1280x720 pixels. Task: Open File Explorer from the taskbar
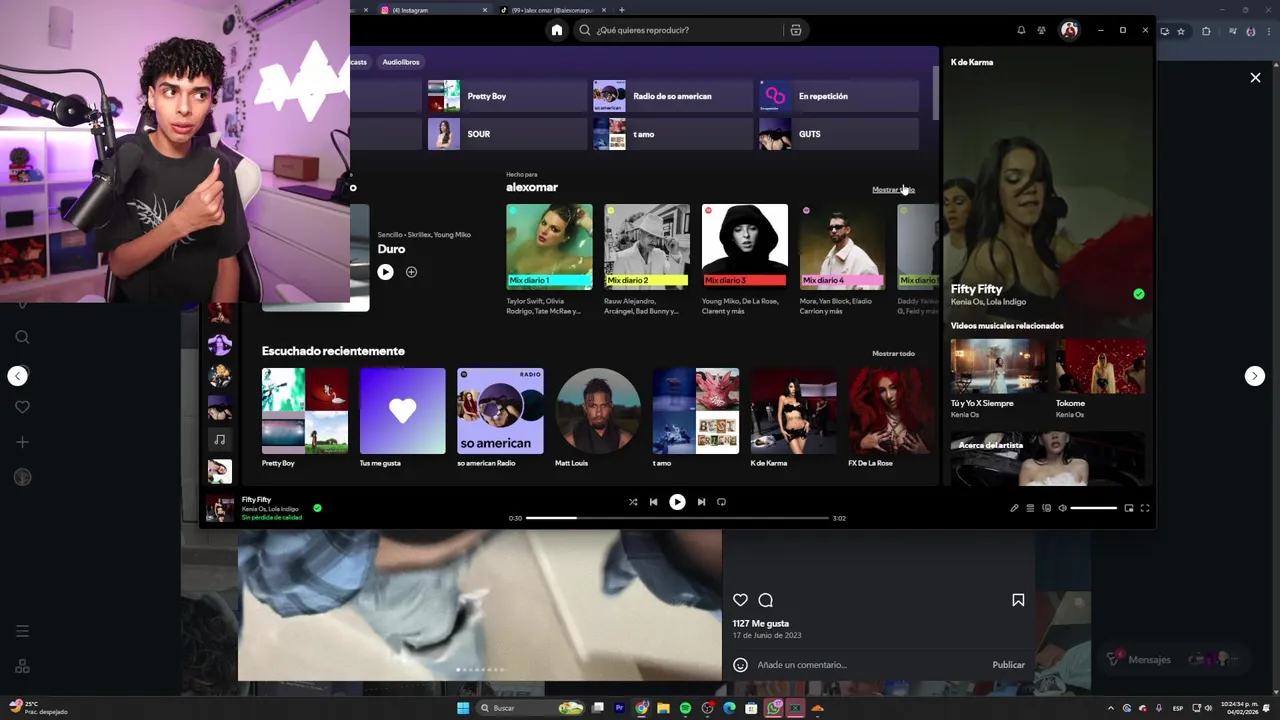pyautogui.click(x=663, y=708)
